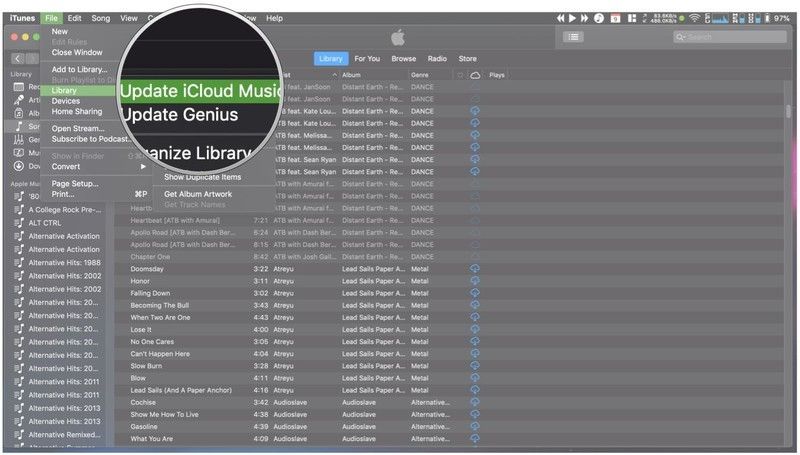Image resolution: width=800 pixels, height=455 pixels.
Task: Download Honor via its cloud icon
Action: 474,281
